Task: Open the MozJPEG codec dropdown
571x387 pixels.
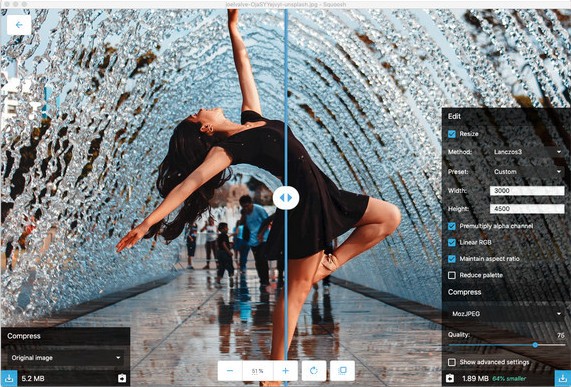Action: (506, 313)
